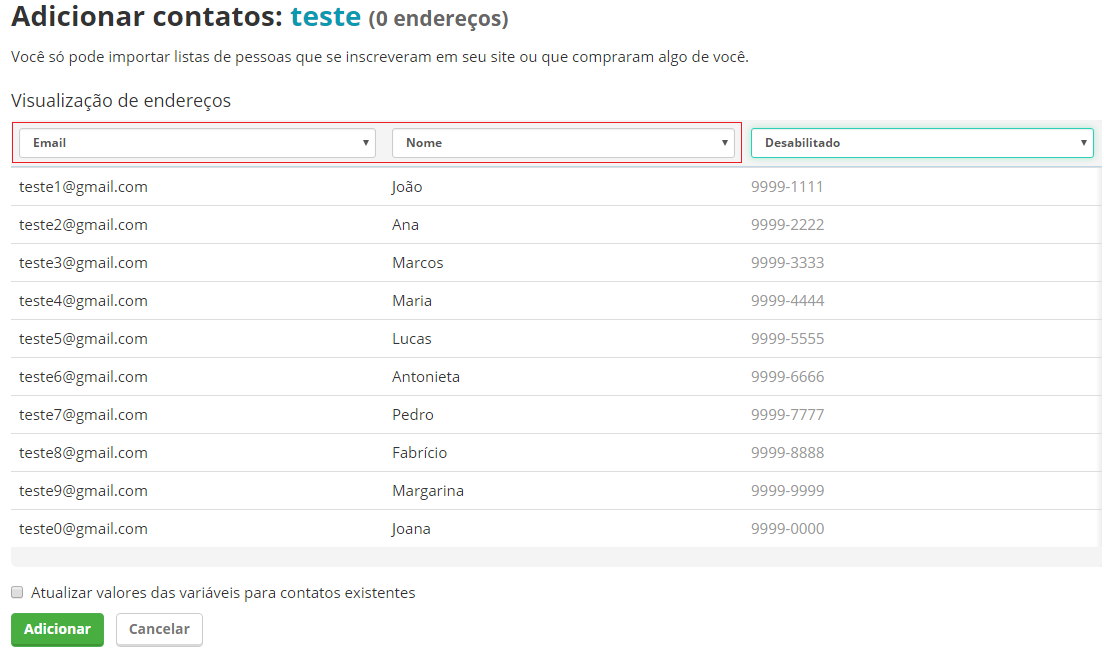This screenshot has height=656, width=1104.
Task: Click phone number 9999-4444
Action: (x=787, y=301)
